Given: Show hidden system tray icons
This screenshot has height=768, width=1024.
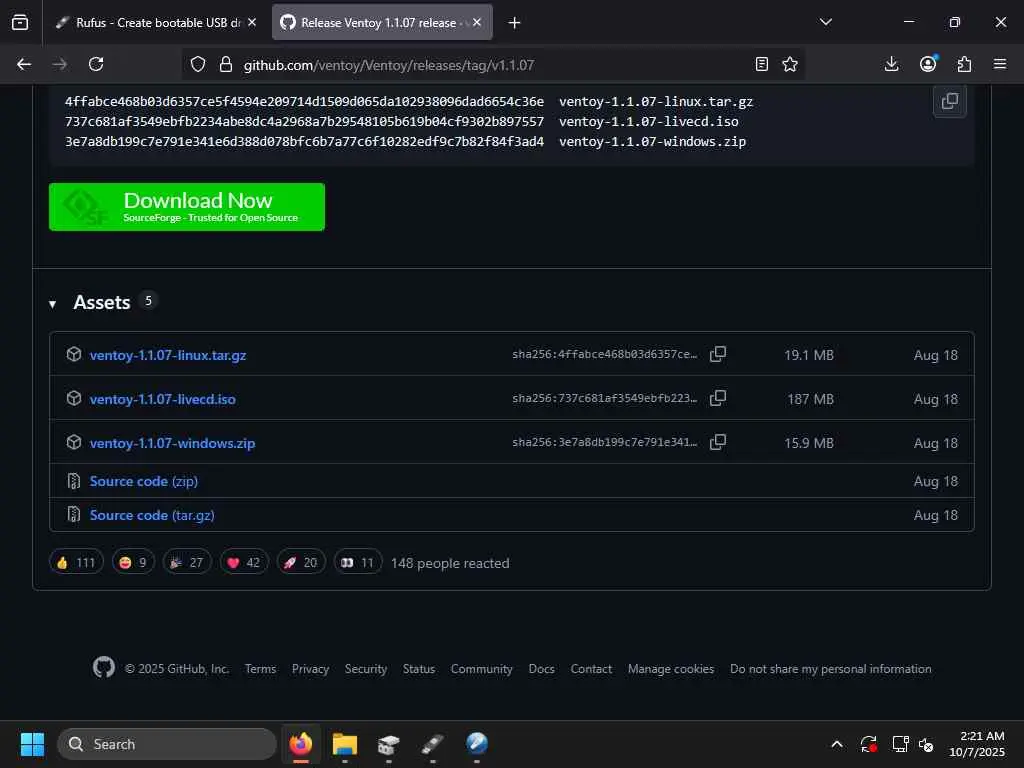Looking at the screenshot, I should pyautogui.click(x=837, y=744).
